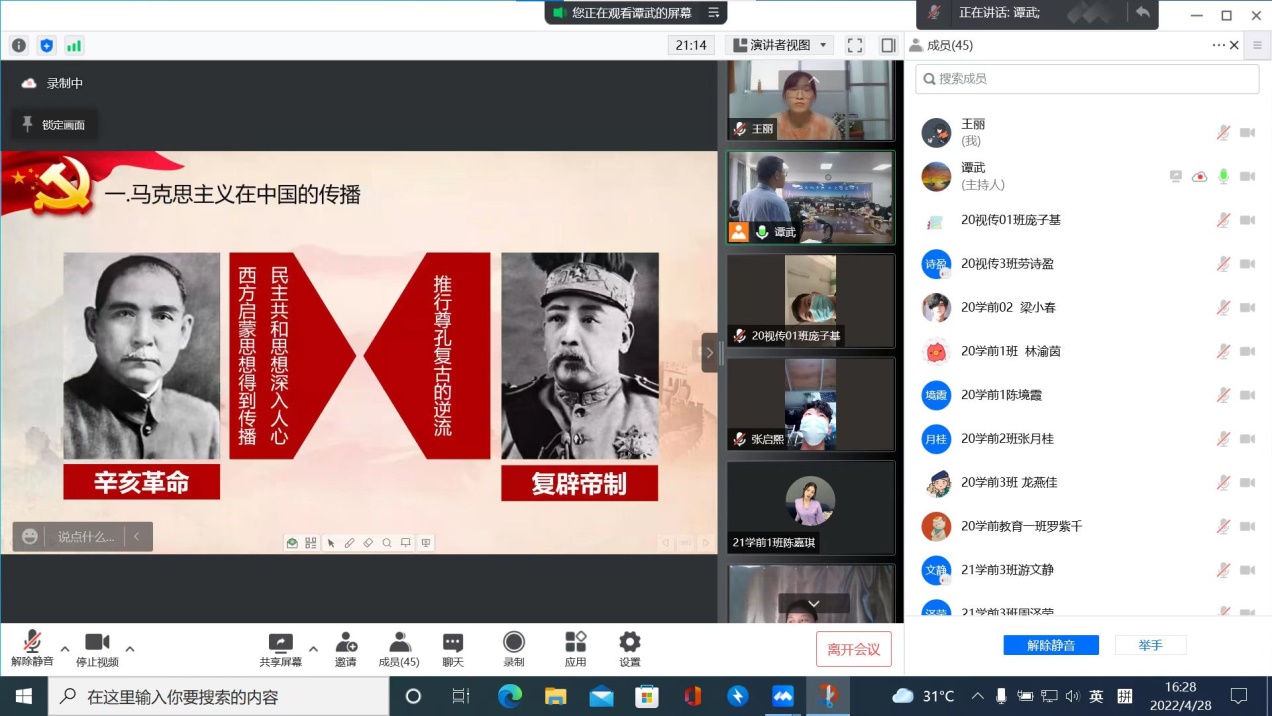Click Members (成员(45)) in the toolbar
1272x716 pixels.
pyautogui.click(x=399, y=649)
